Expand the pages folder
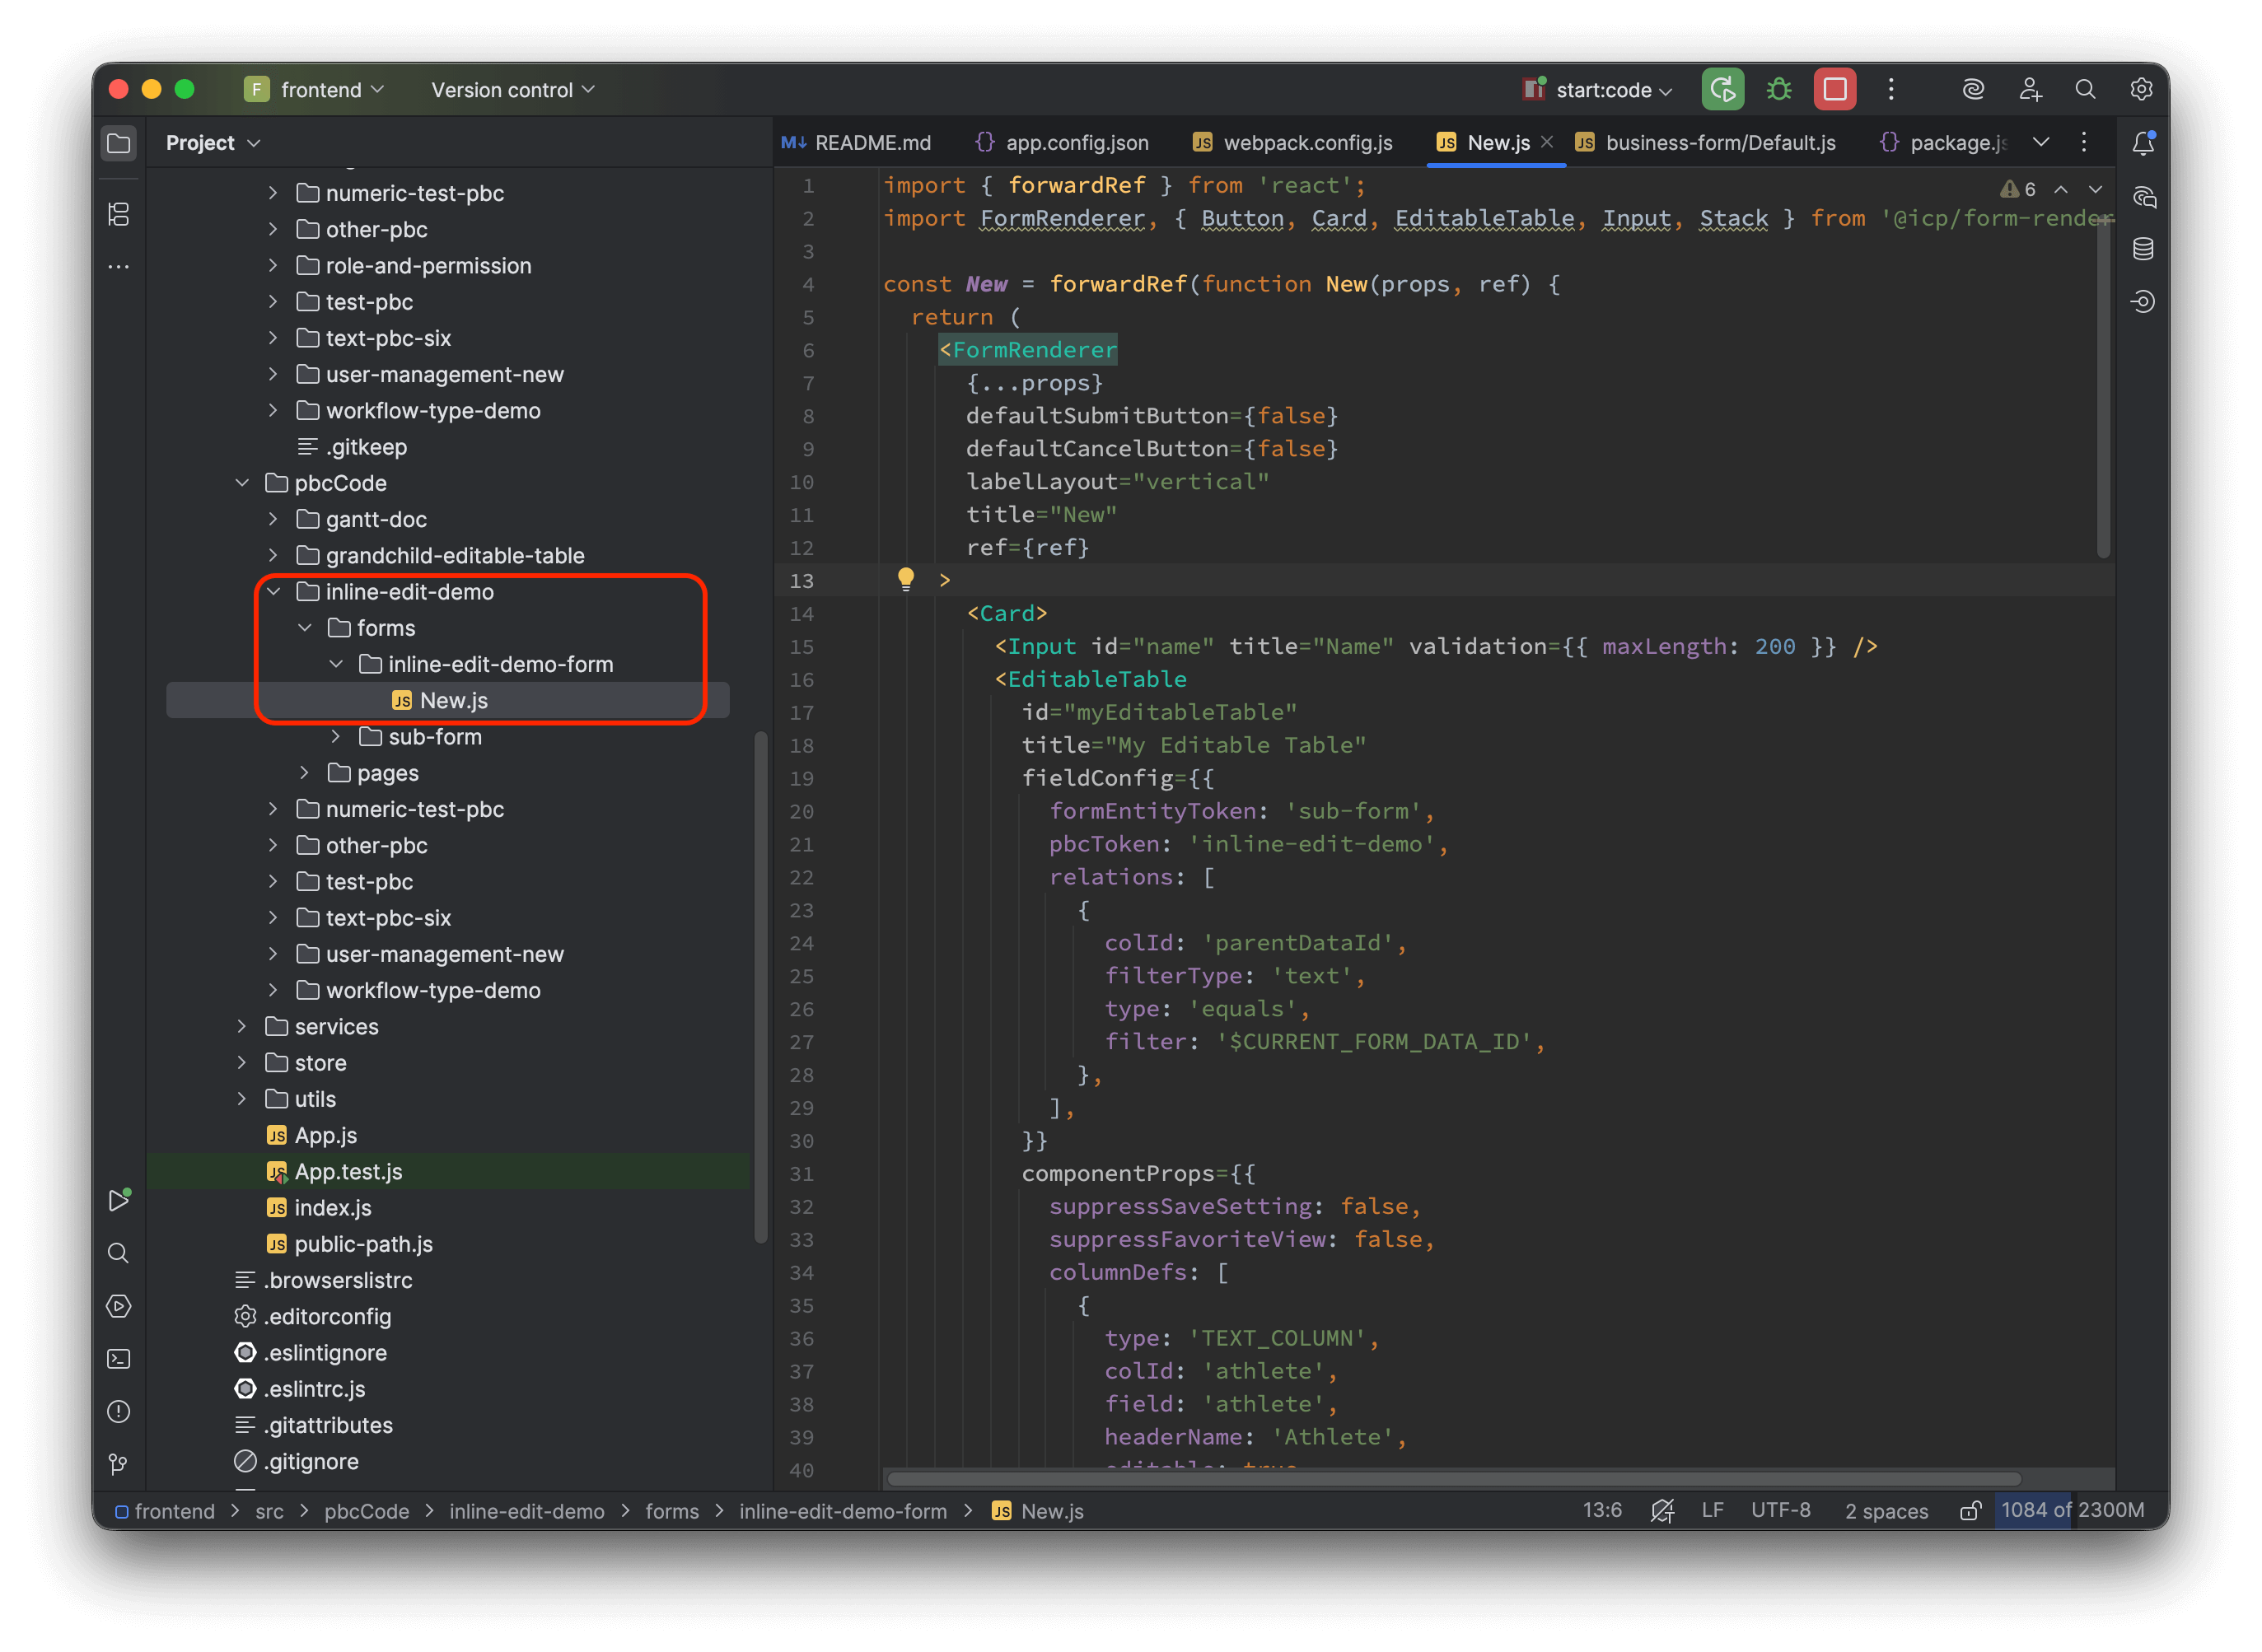This screenshot has height=1652, width=2262. (x=305, y=773)
